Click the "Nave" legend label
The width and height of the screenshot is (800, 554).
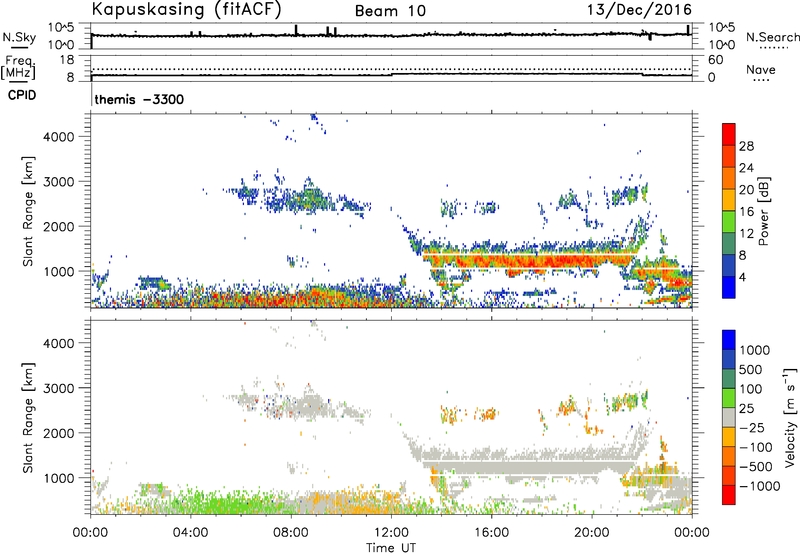(761, 69)
